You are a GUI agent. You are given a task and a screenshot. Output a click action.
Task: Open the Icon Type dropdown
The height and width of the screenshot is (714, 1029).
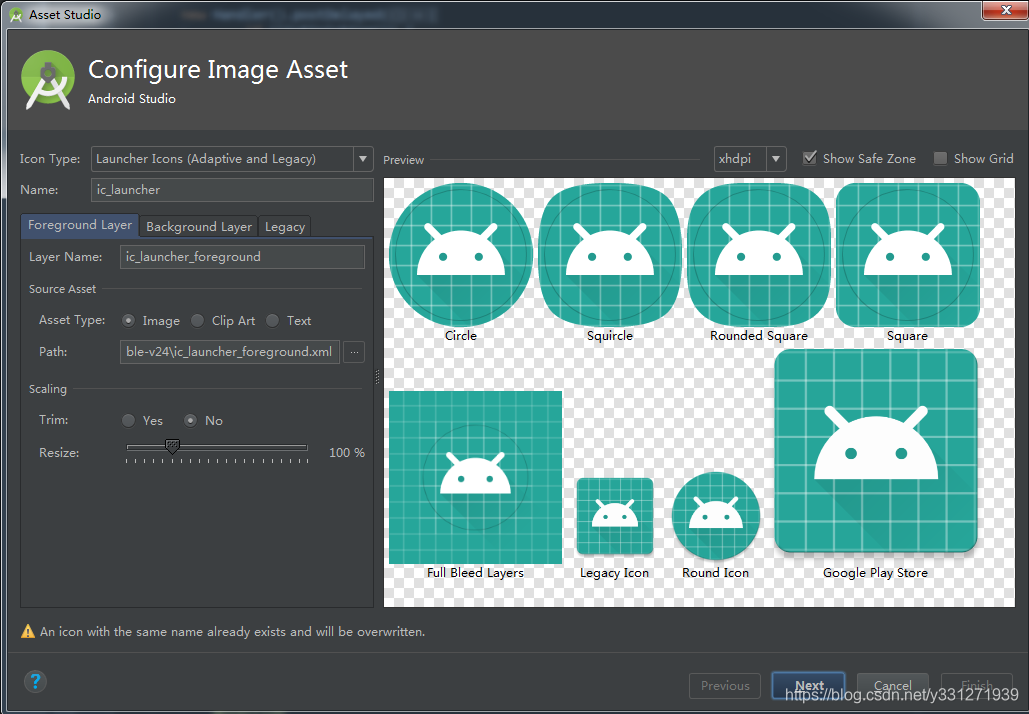[x=363, y=159]
